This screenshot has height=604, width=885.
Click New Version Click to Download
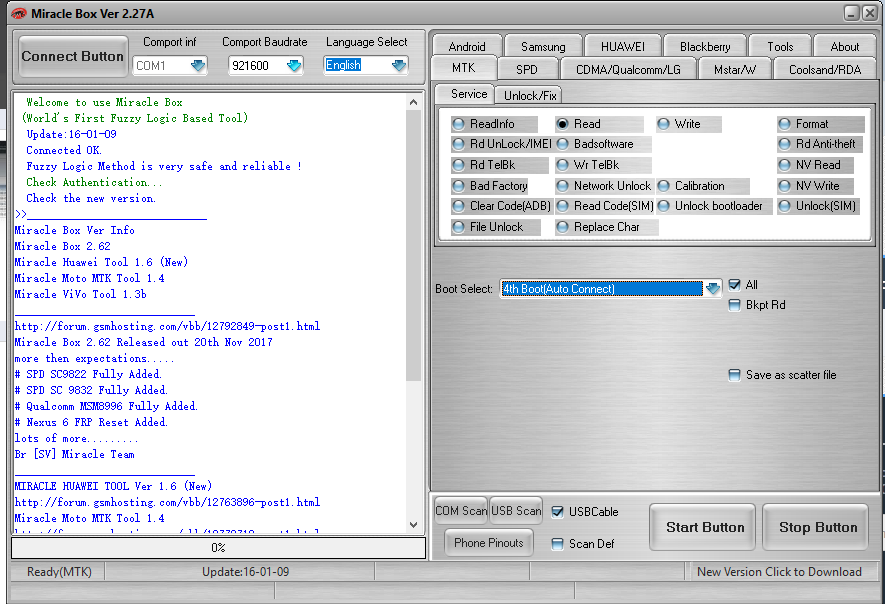[779, 572]
